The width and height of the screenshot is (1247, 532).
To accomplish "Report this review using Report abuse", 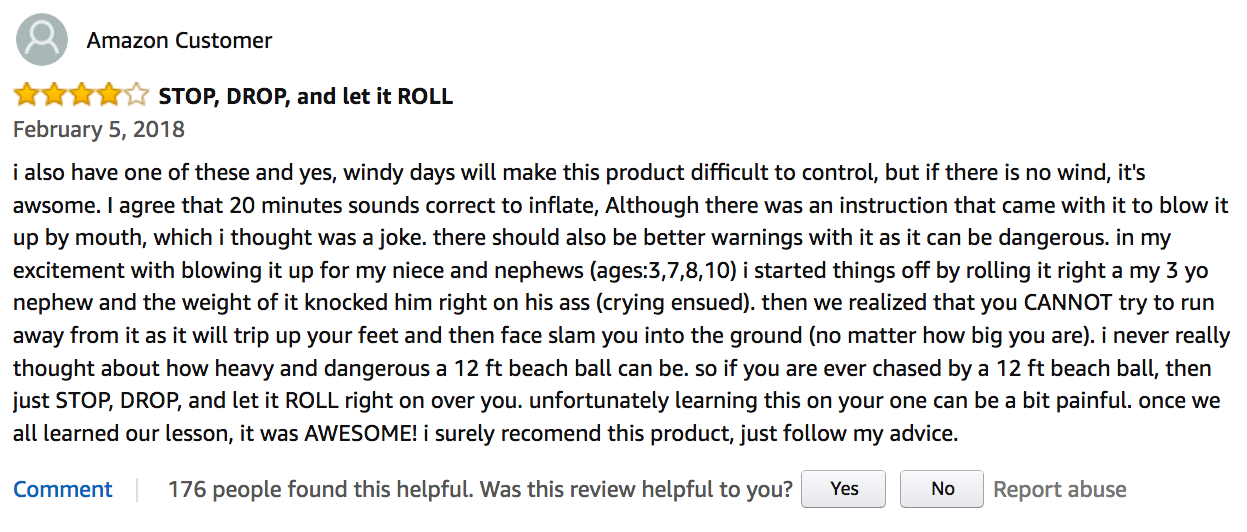I will [1060, 490].
